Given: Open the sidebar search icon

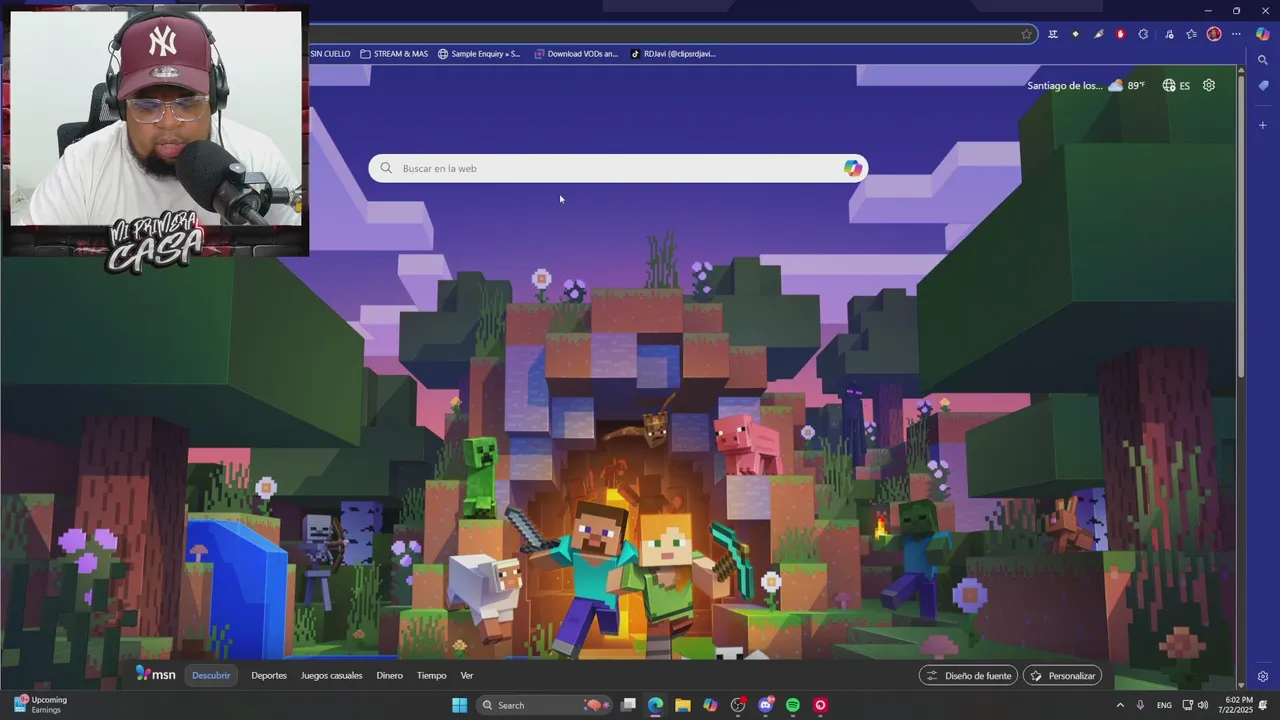Looking at the screenshot, I should pos(1263,60).
